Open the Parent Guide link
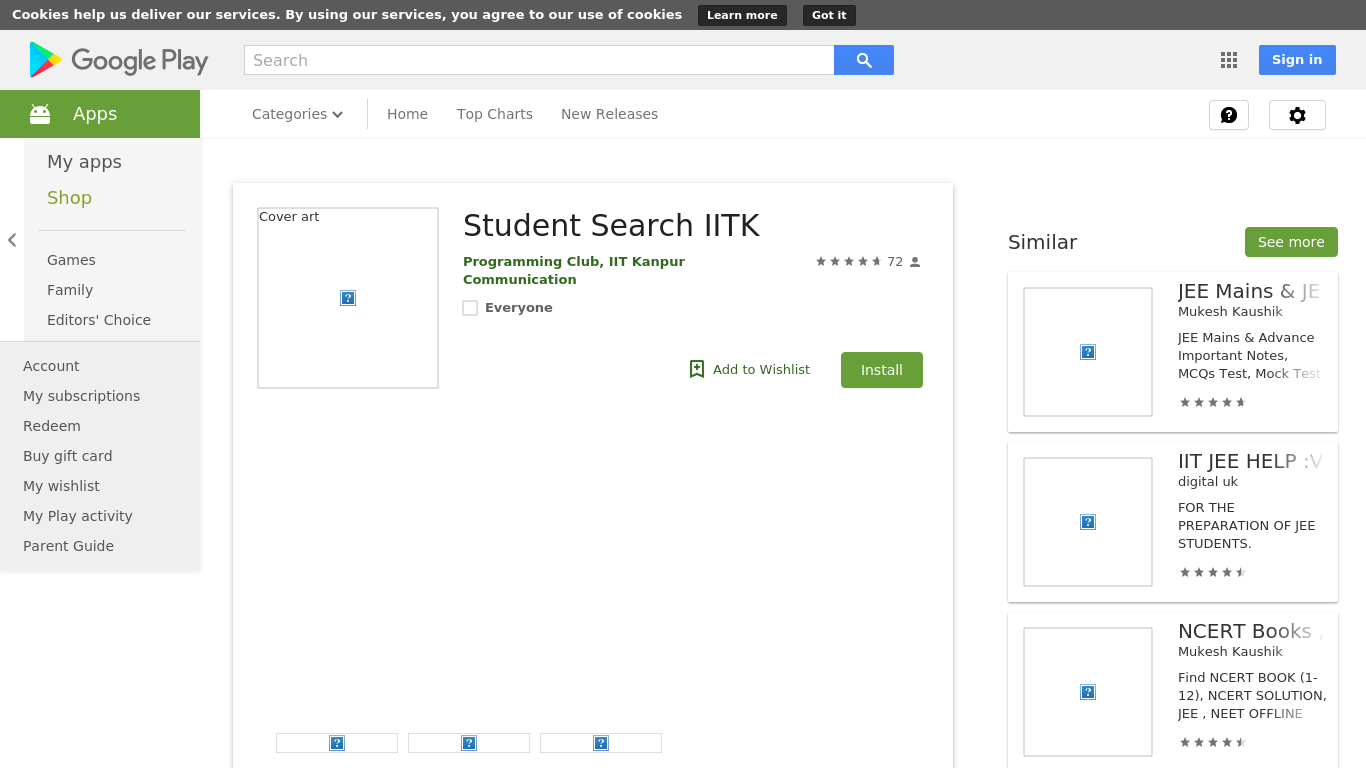Image resolution: width=1366 pixels, height=768 pixels. point(68,546)
